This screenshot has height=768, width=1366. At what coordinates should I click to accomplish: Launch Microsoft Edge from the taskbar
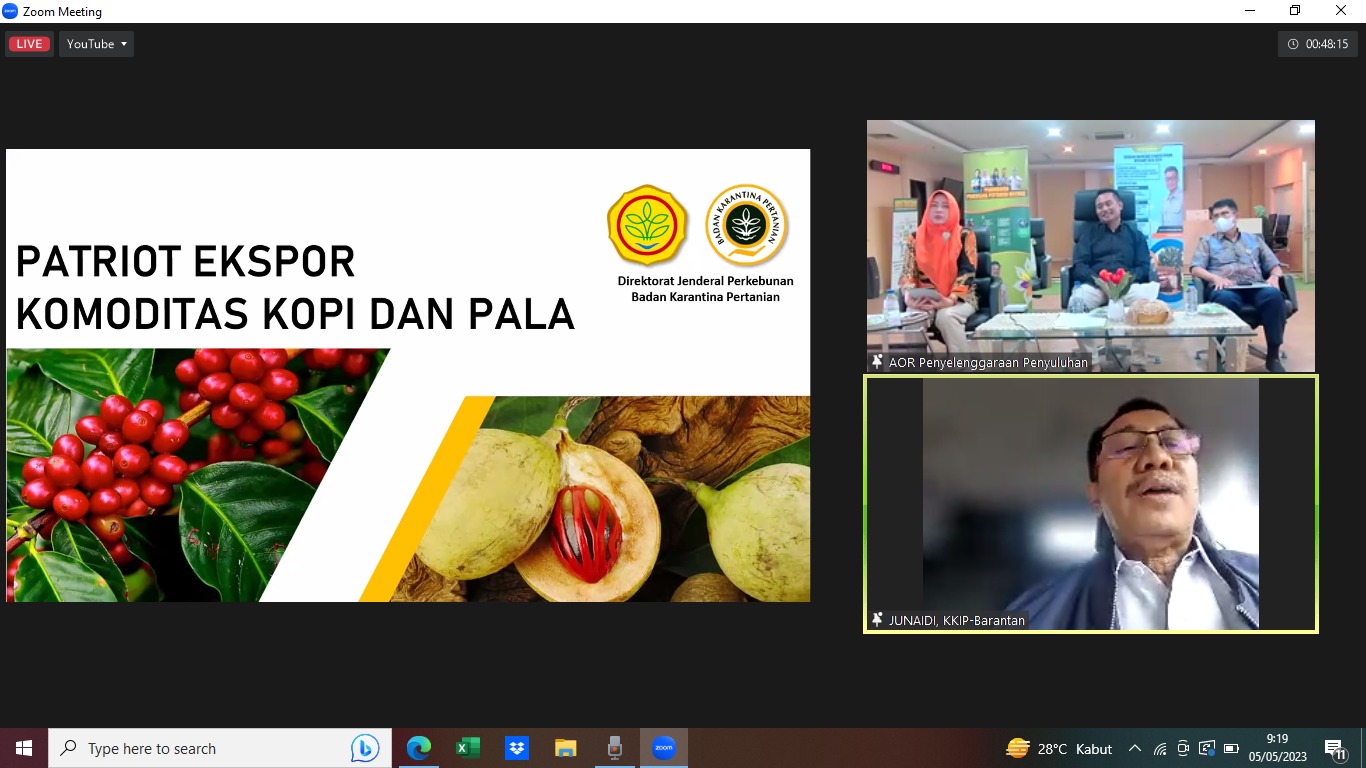point(419,748)
